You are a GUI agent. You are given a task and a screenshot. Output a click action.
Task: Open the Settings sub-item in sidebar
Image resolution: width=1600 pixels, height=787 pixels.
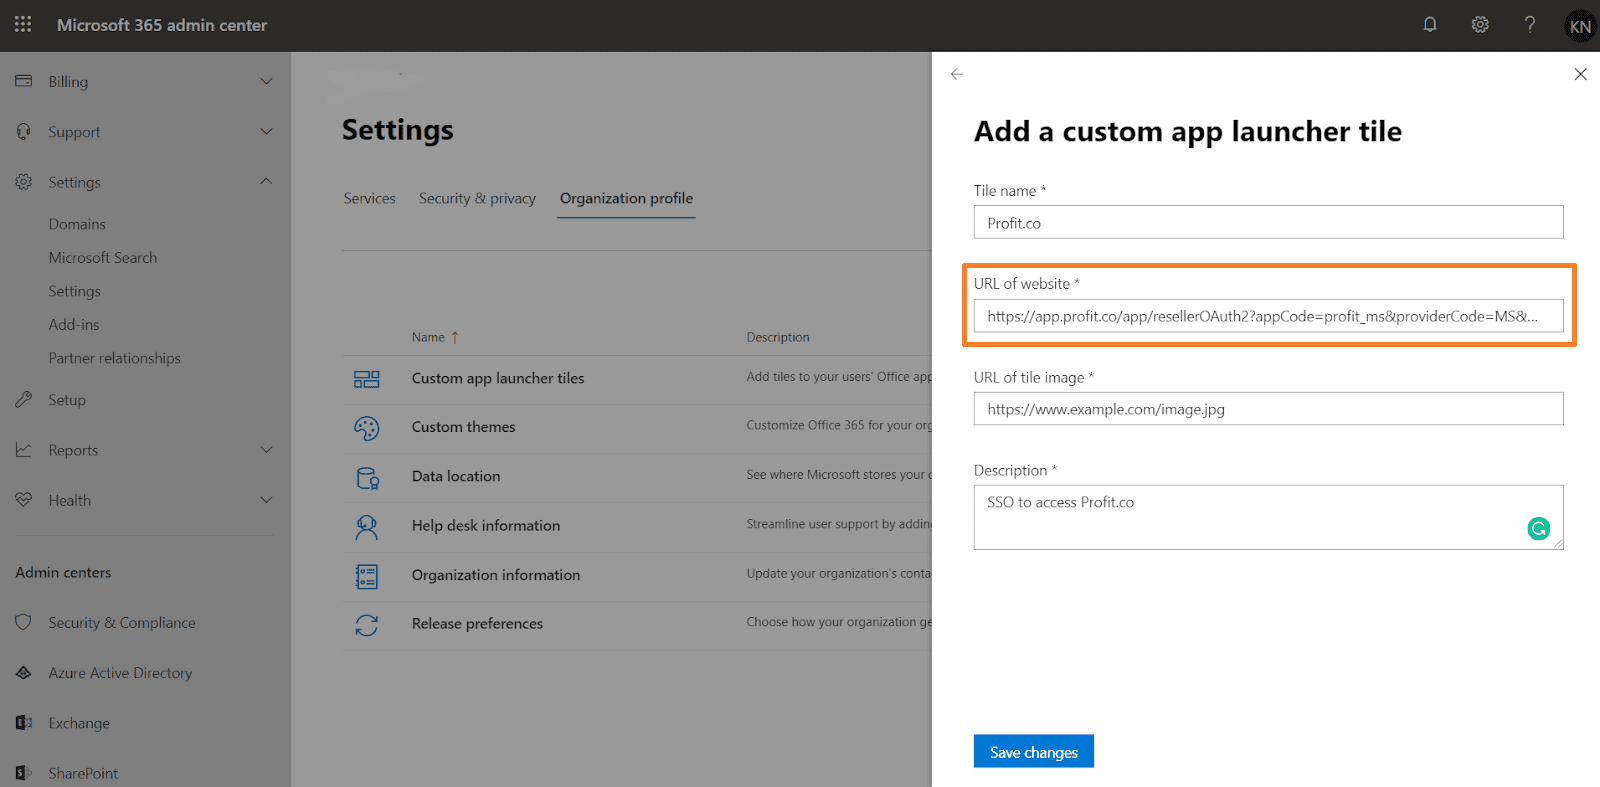click(75, 291)
